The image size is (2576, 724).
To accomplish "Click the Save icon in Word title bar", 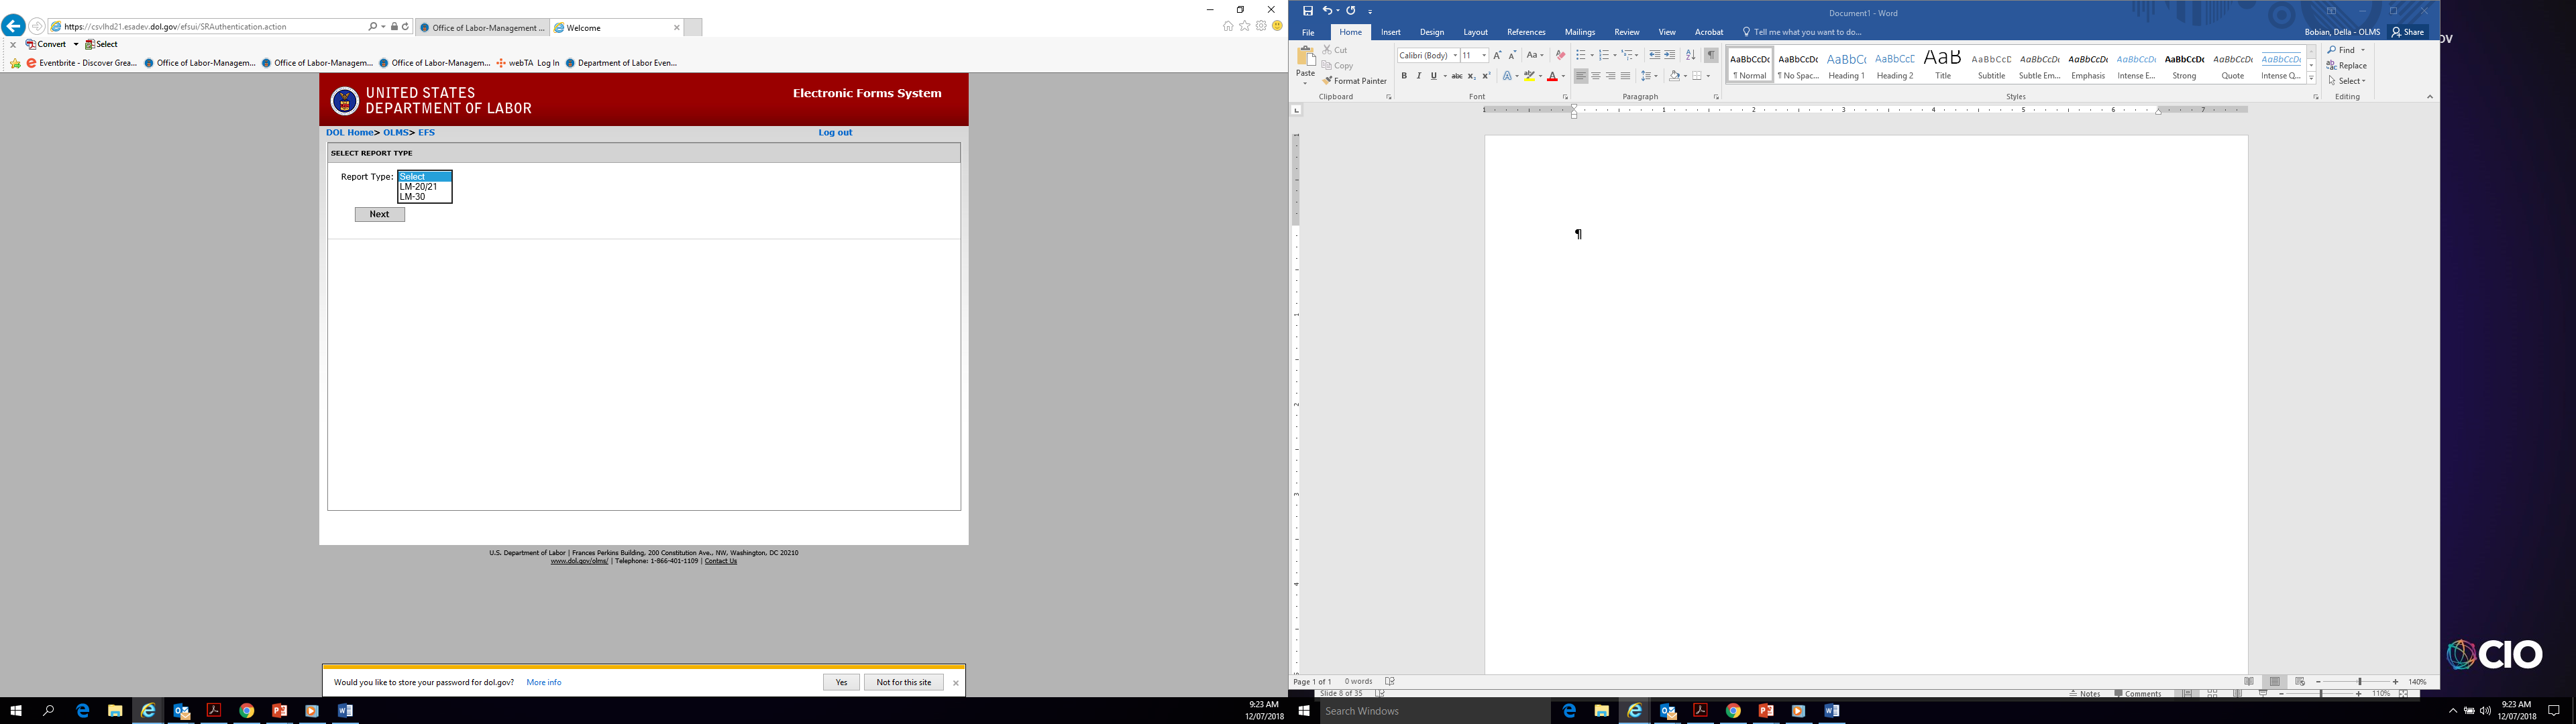I will pos(1307,11).
